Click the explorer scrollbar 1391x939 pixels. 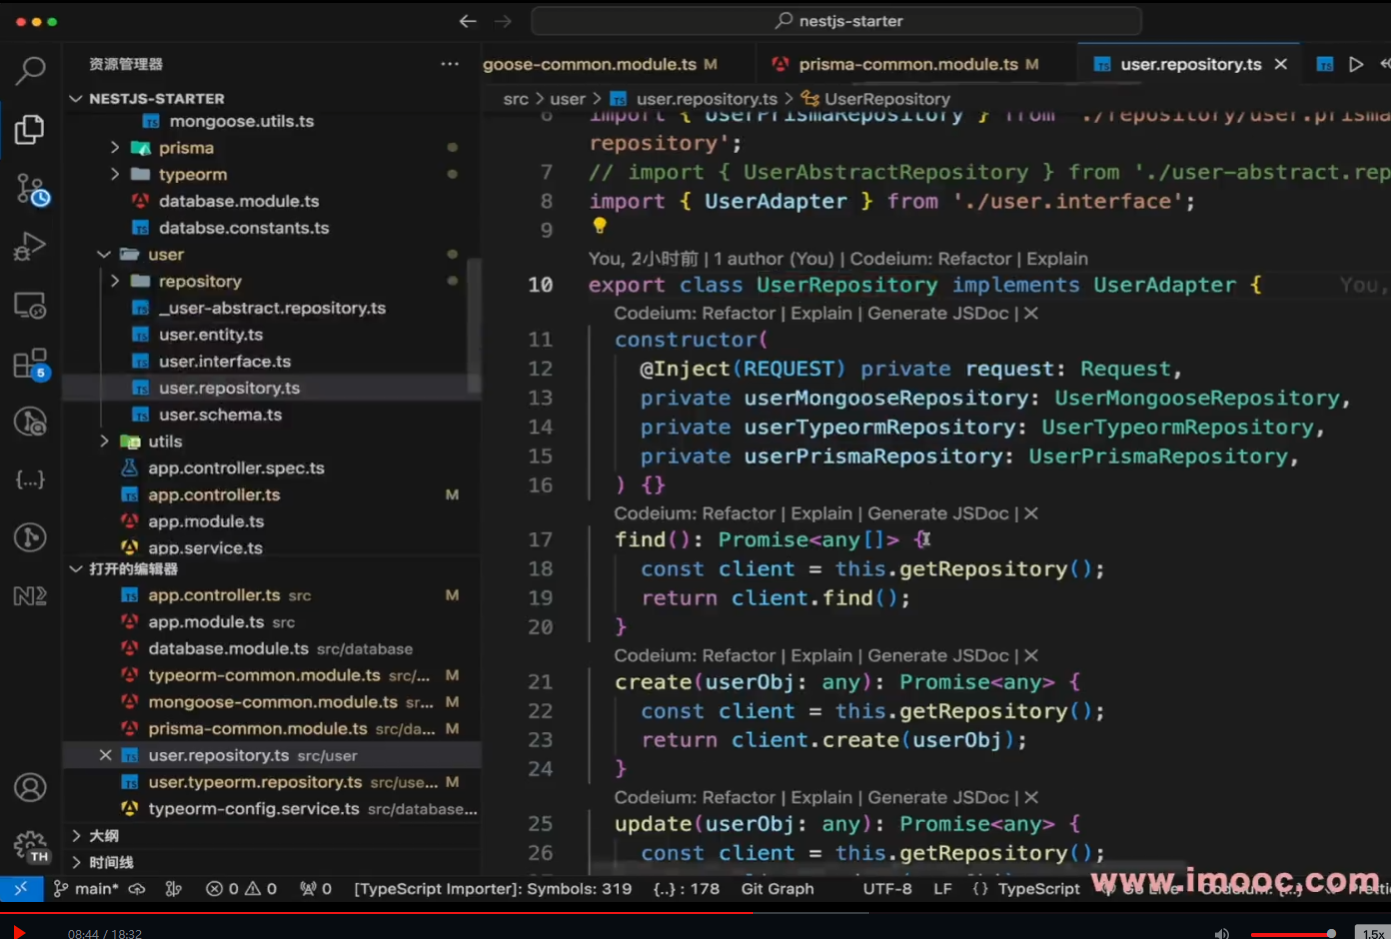click(474, 325)
